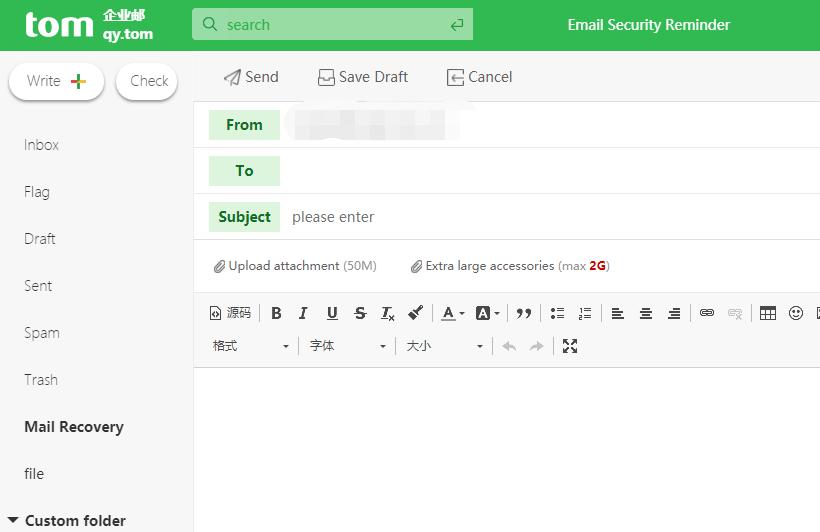Click the Send button
This screenshot has width=820, height=532.
(251, 77)
